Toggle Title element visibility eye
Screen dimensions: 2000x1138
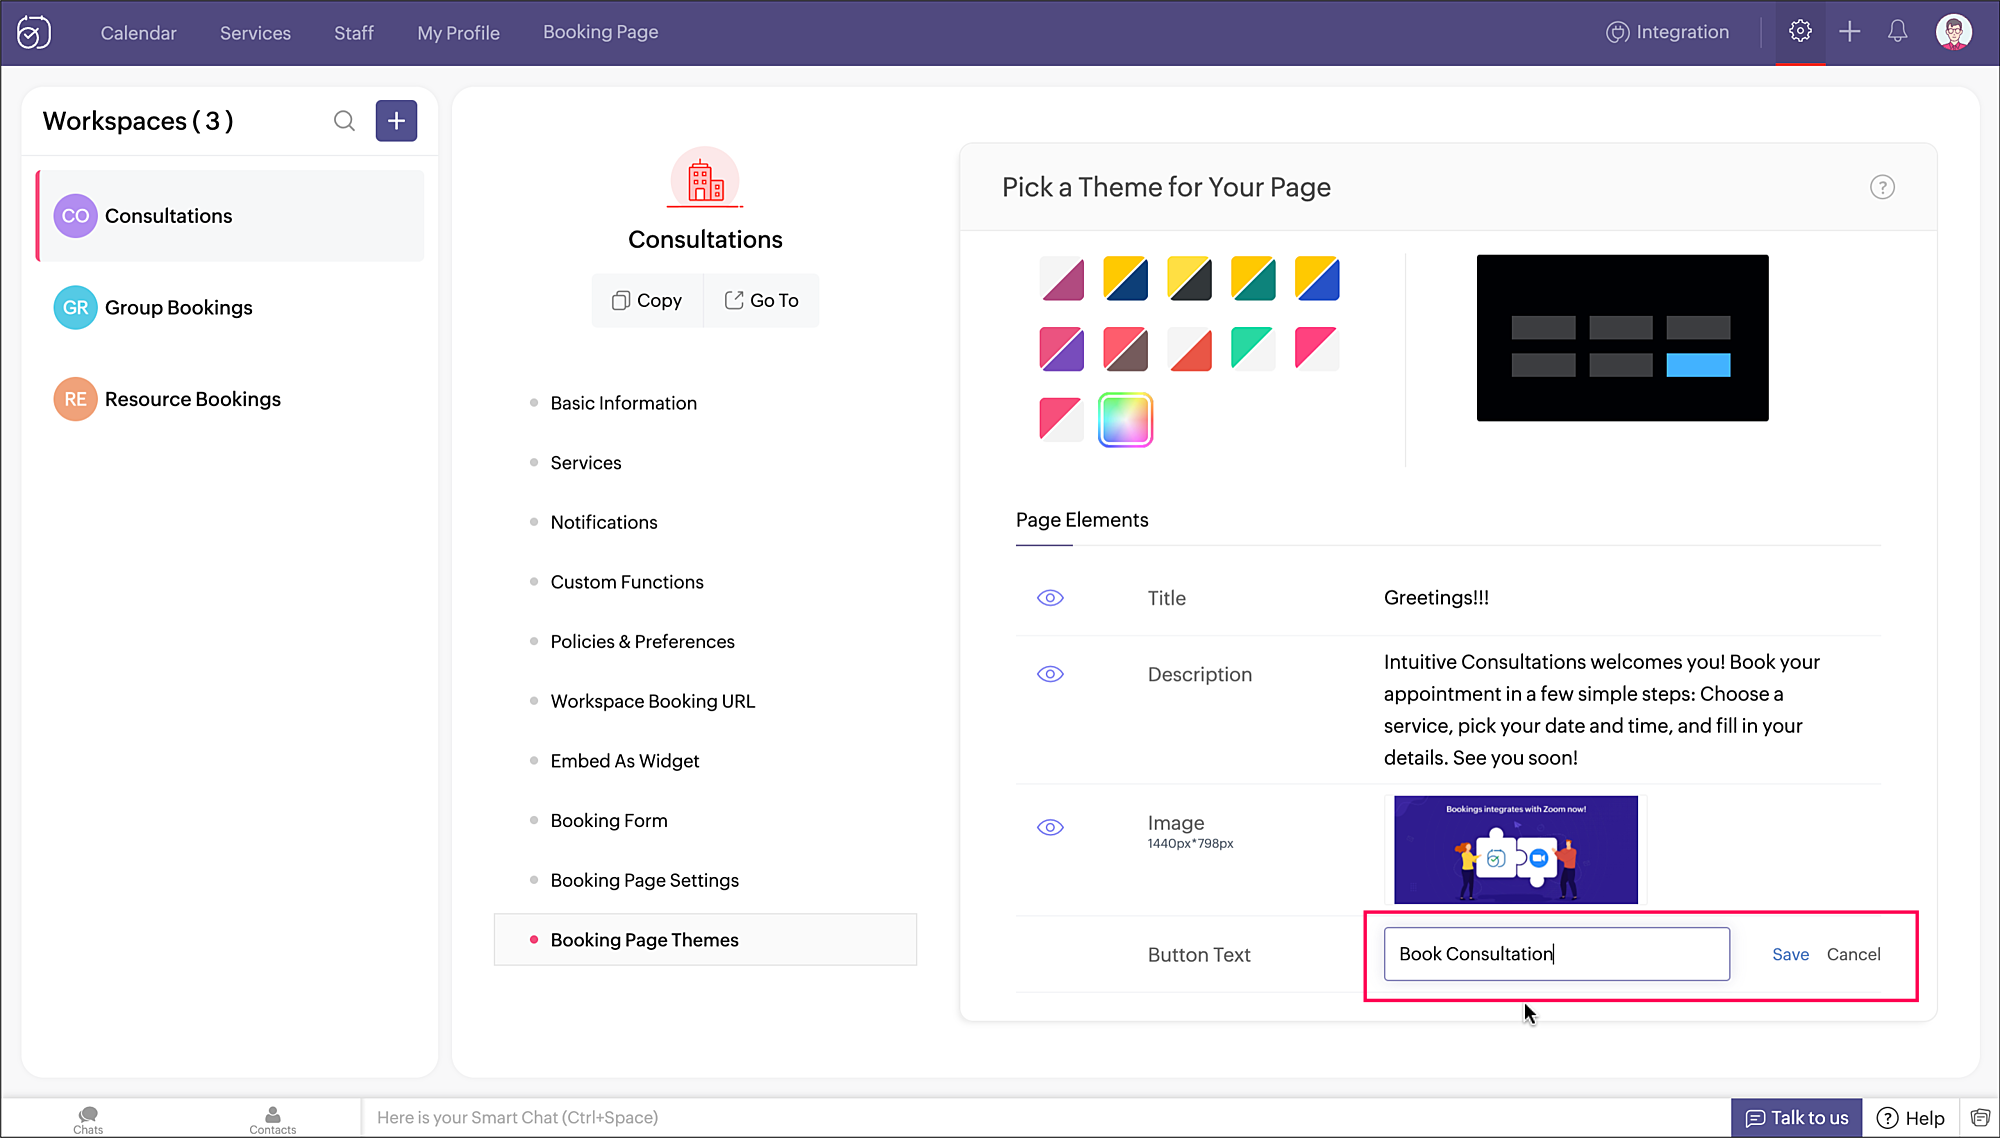point(1050,598)
